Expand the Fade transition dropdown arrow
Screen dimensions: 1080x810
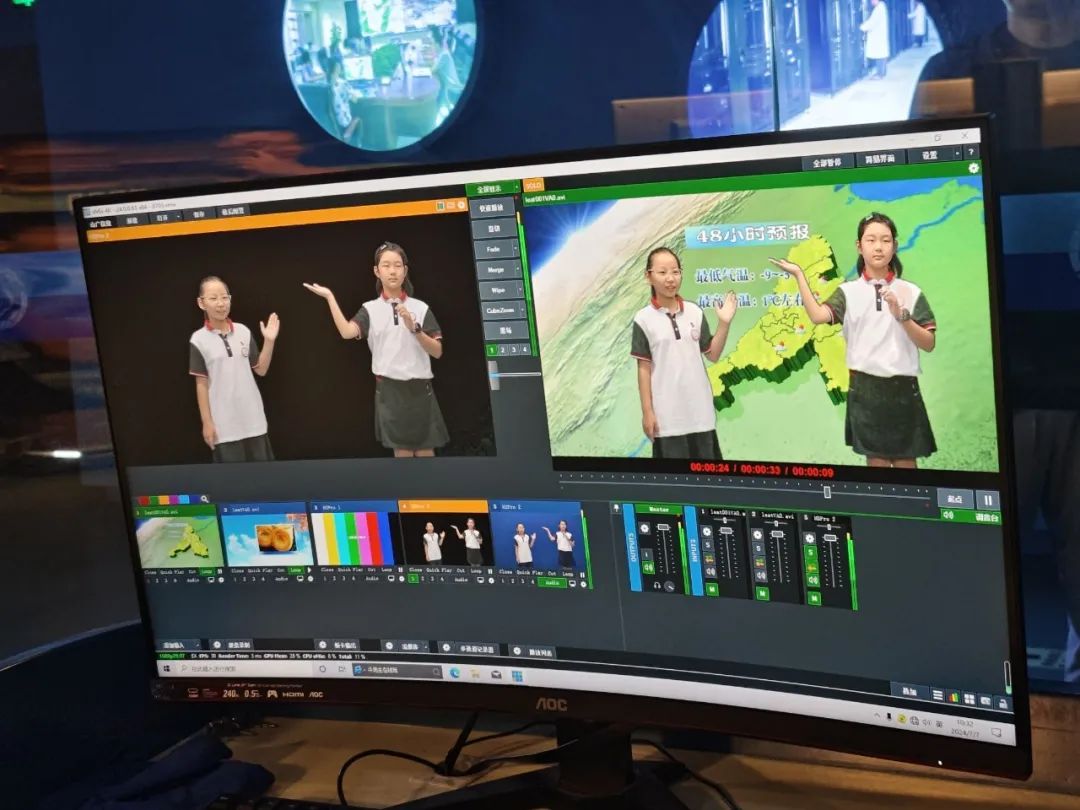(518, 249)
